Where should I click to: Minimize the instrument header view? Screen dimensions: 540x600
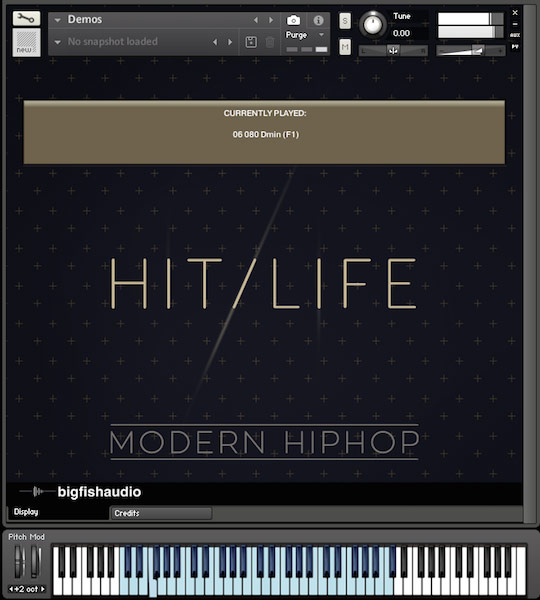click(515, 24)
